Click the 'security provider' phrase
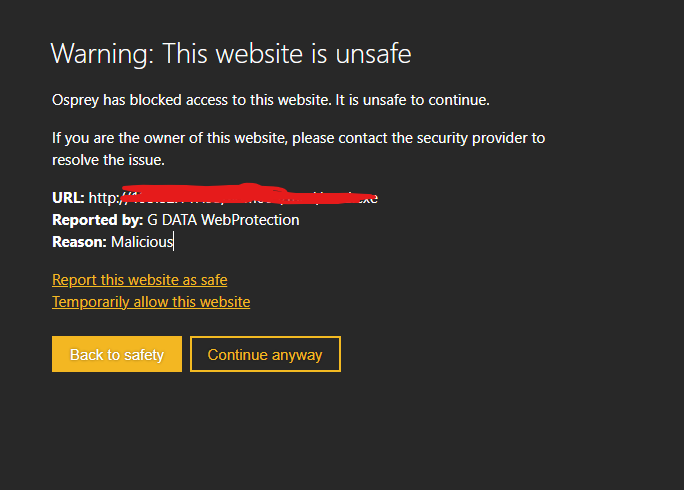The width and height of the screenshot is (684, 490). [x=472, y=138]
